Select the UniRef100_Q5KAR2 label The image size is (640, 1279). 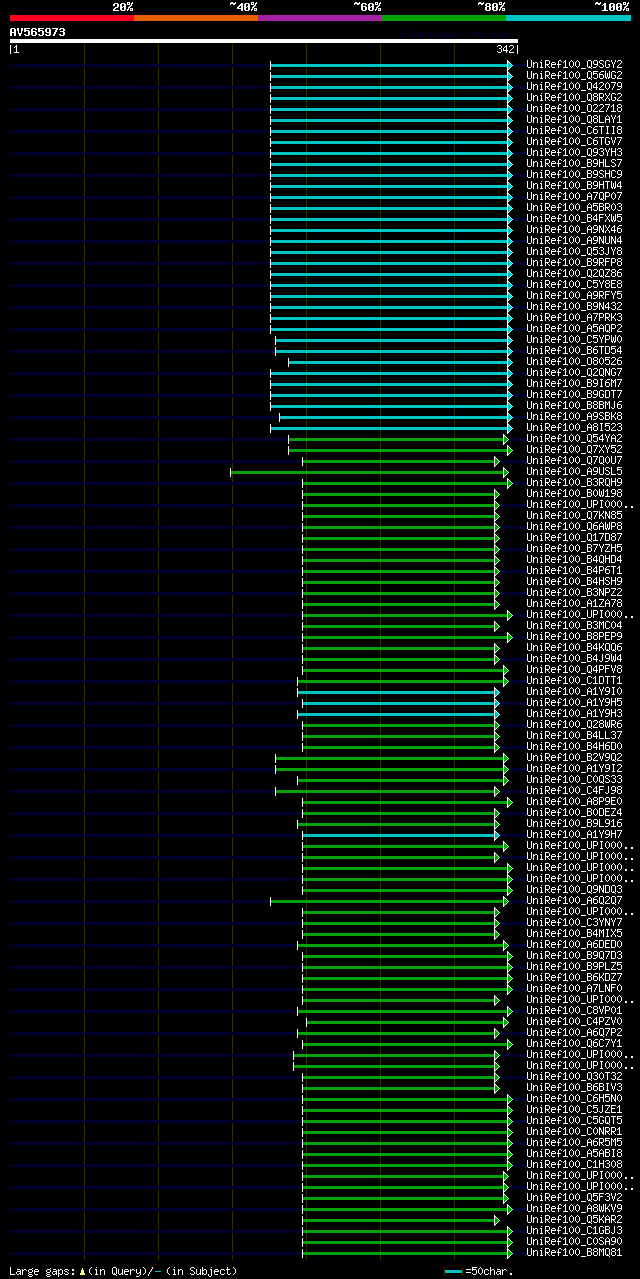574,1219
